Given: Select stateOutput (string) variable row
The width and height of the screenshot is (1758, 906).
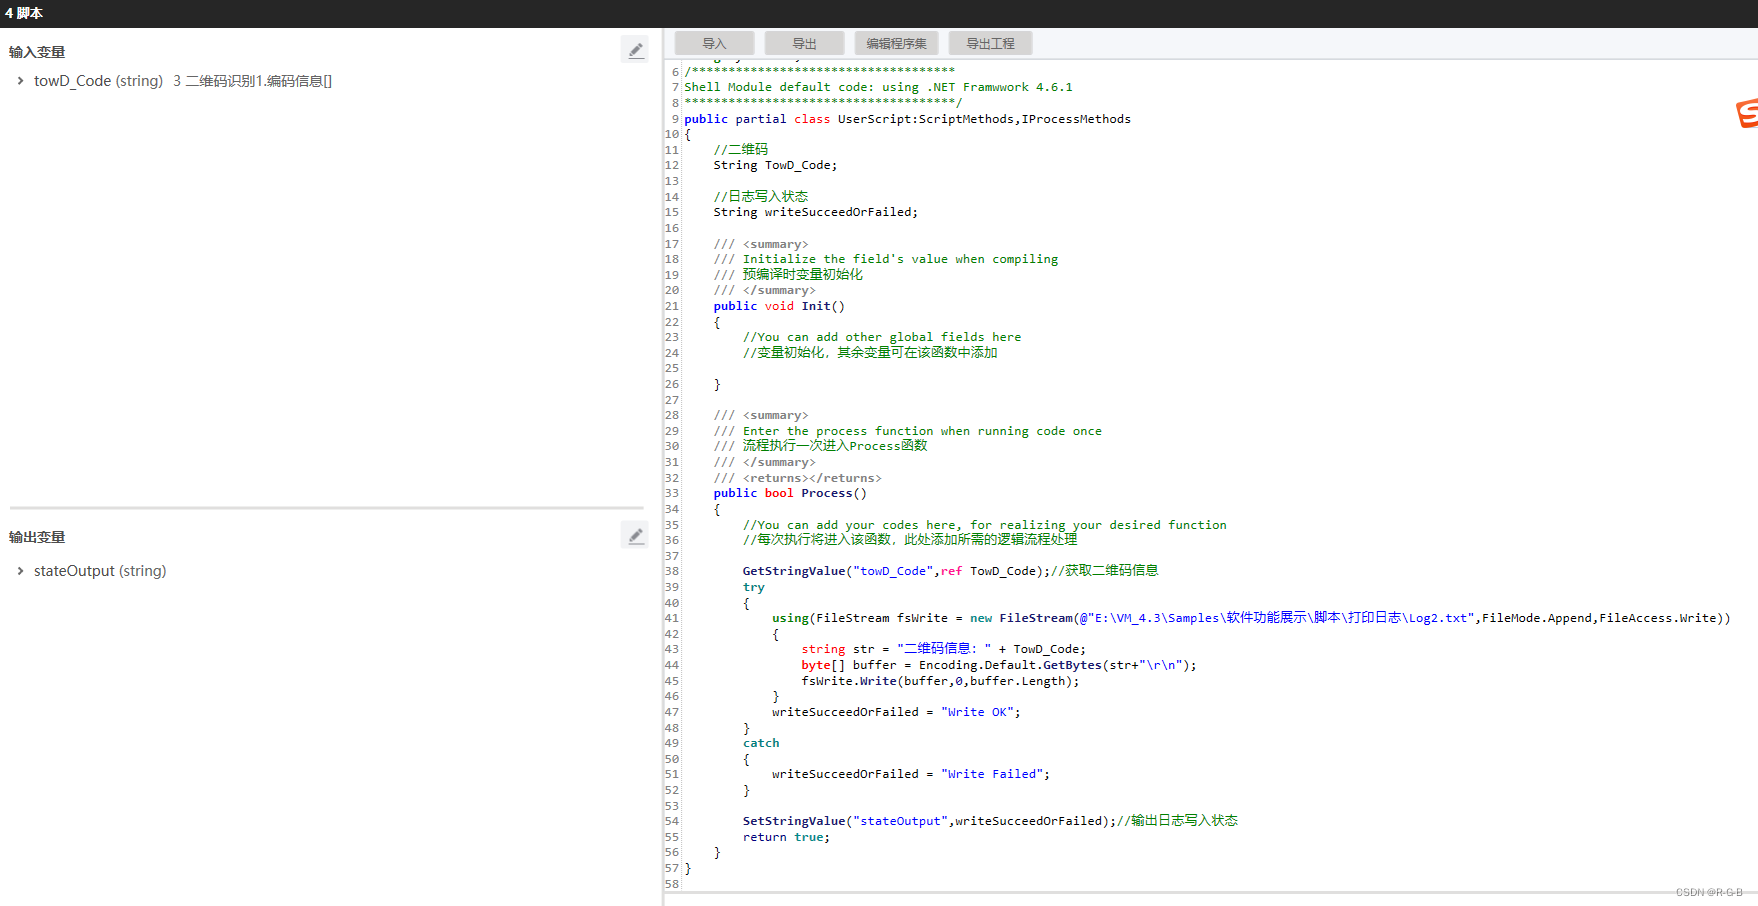Looking at the screenshot, I should click(100, 571).
